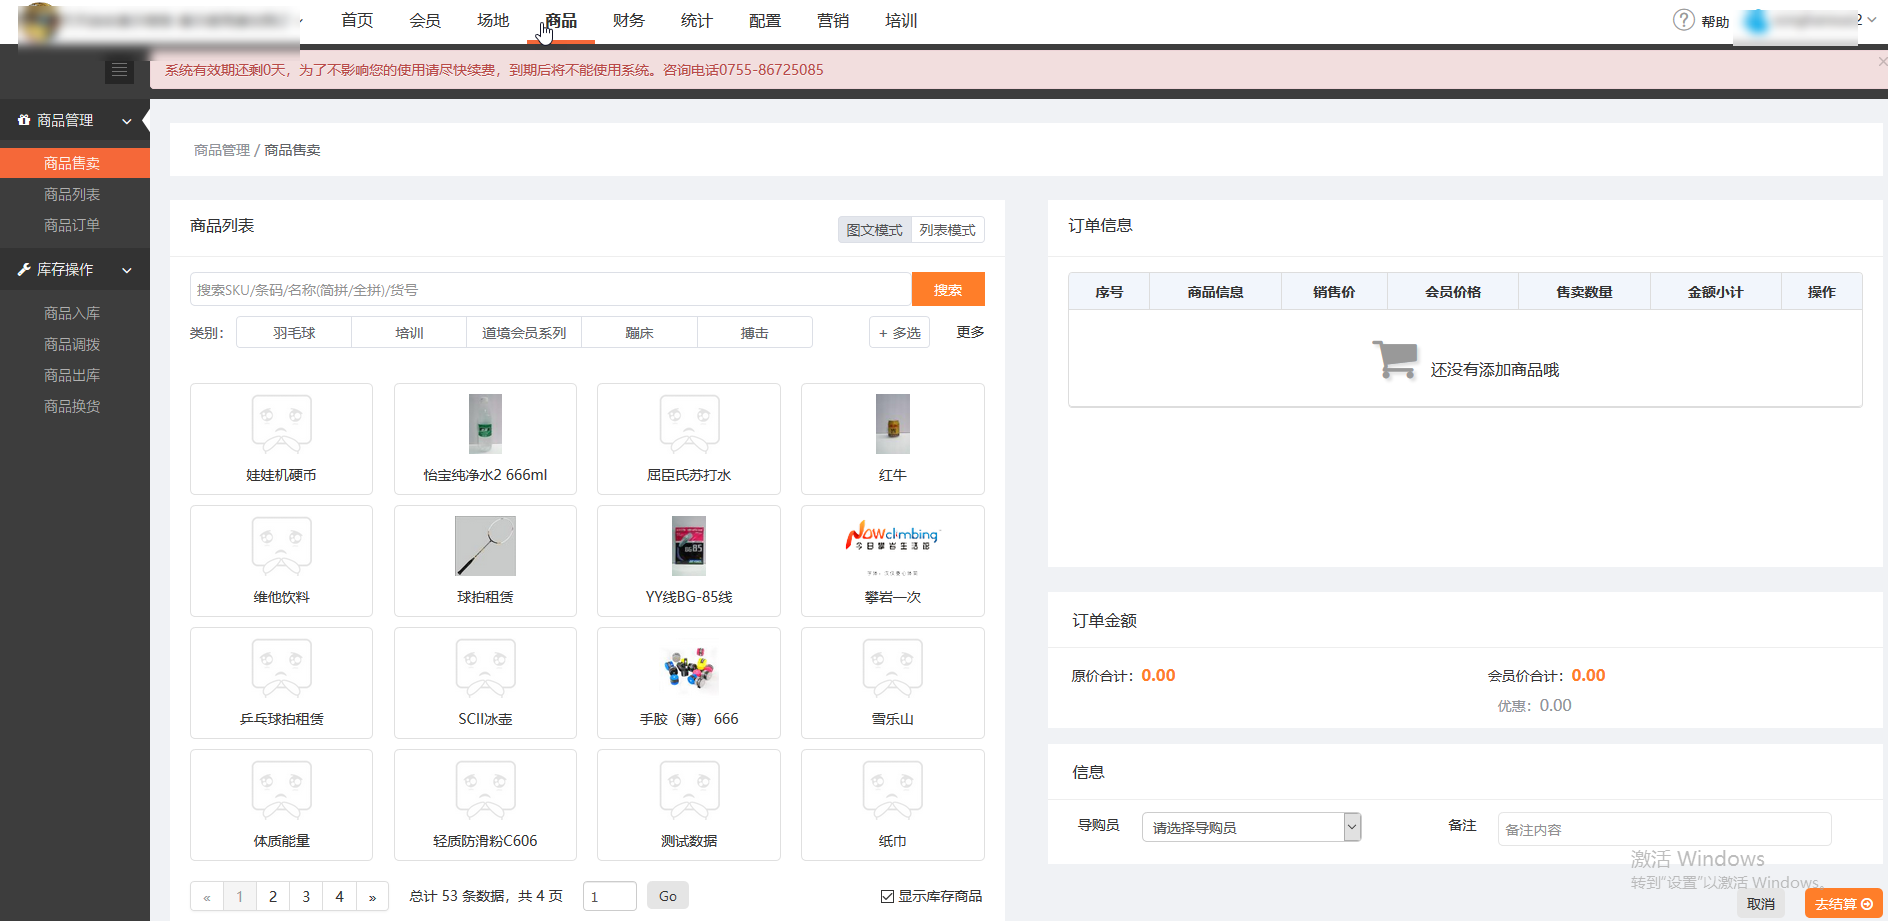Image resolution: width=1888 pixels, height=921 pixels.
Task: Filter by 蹦床 category
Action: (639, 333)
